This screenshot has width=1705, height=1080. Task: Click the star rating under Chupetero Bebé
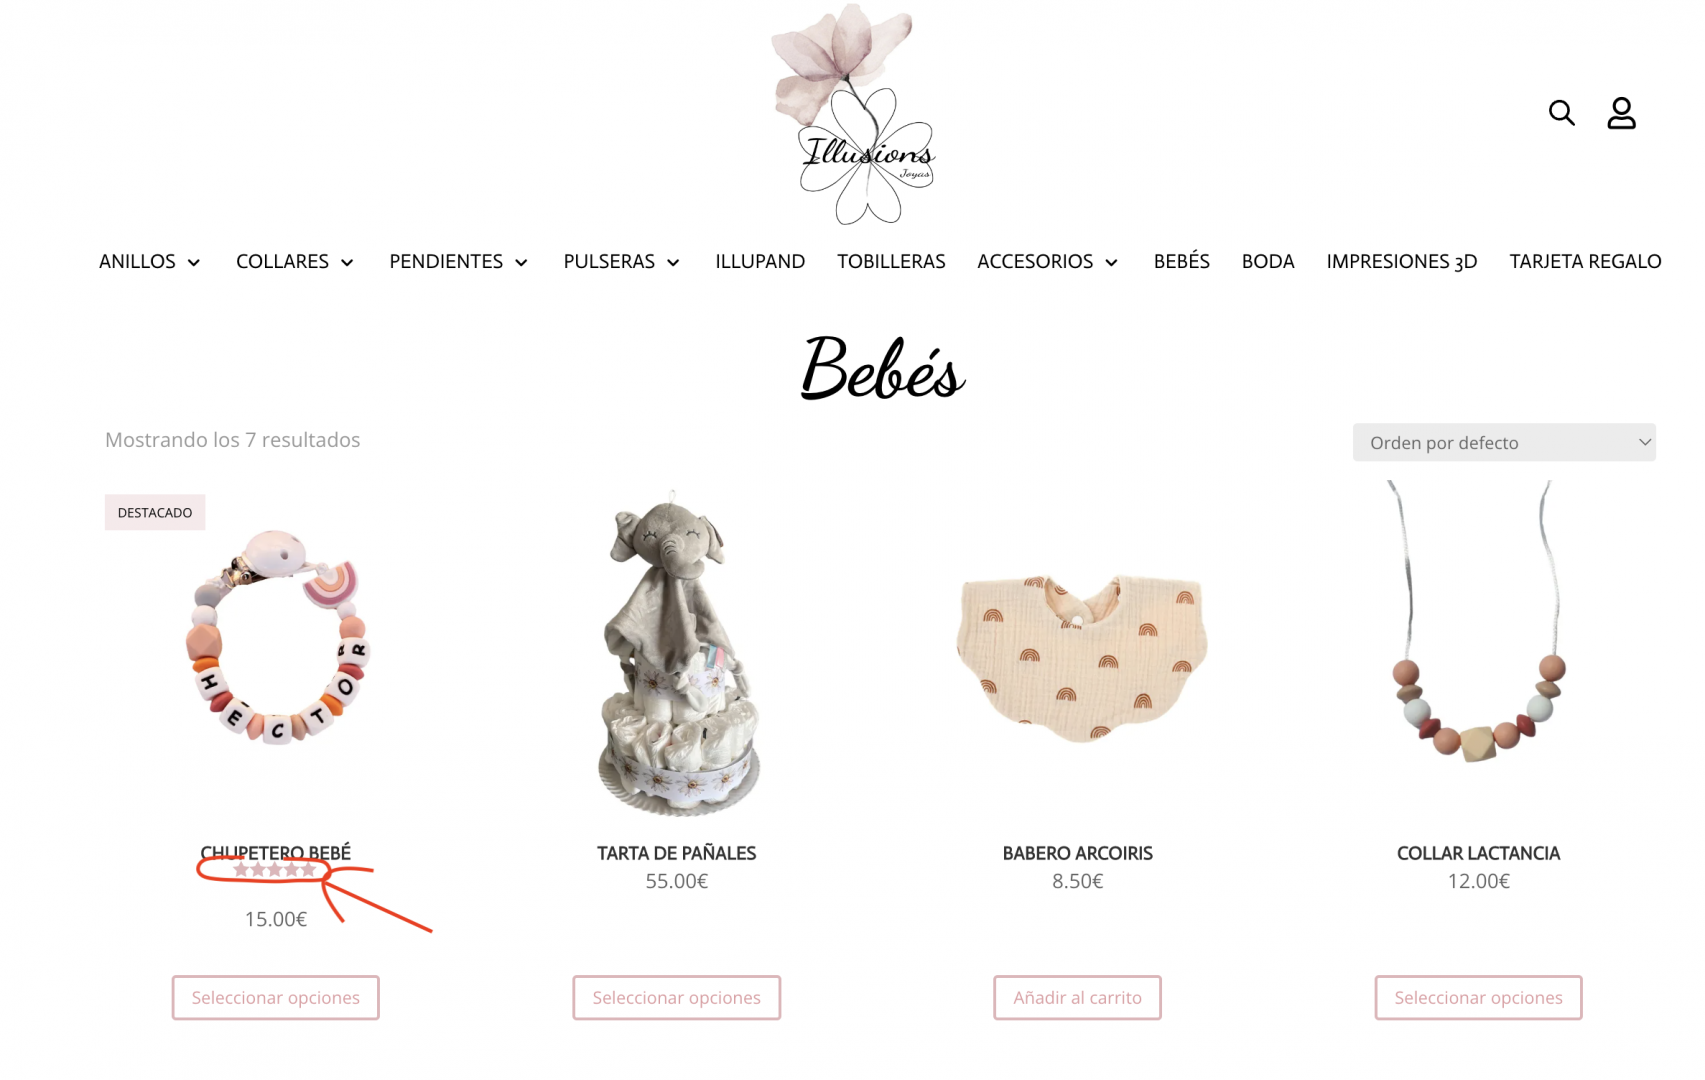coord(274,870)
